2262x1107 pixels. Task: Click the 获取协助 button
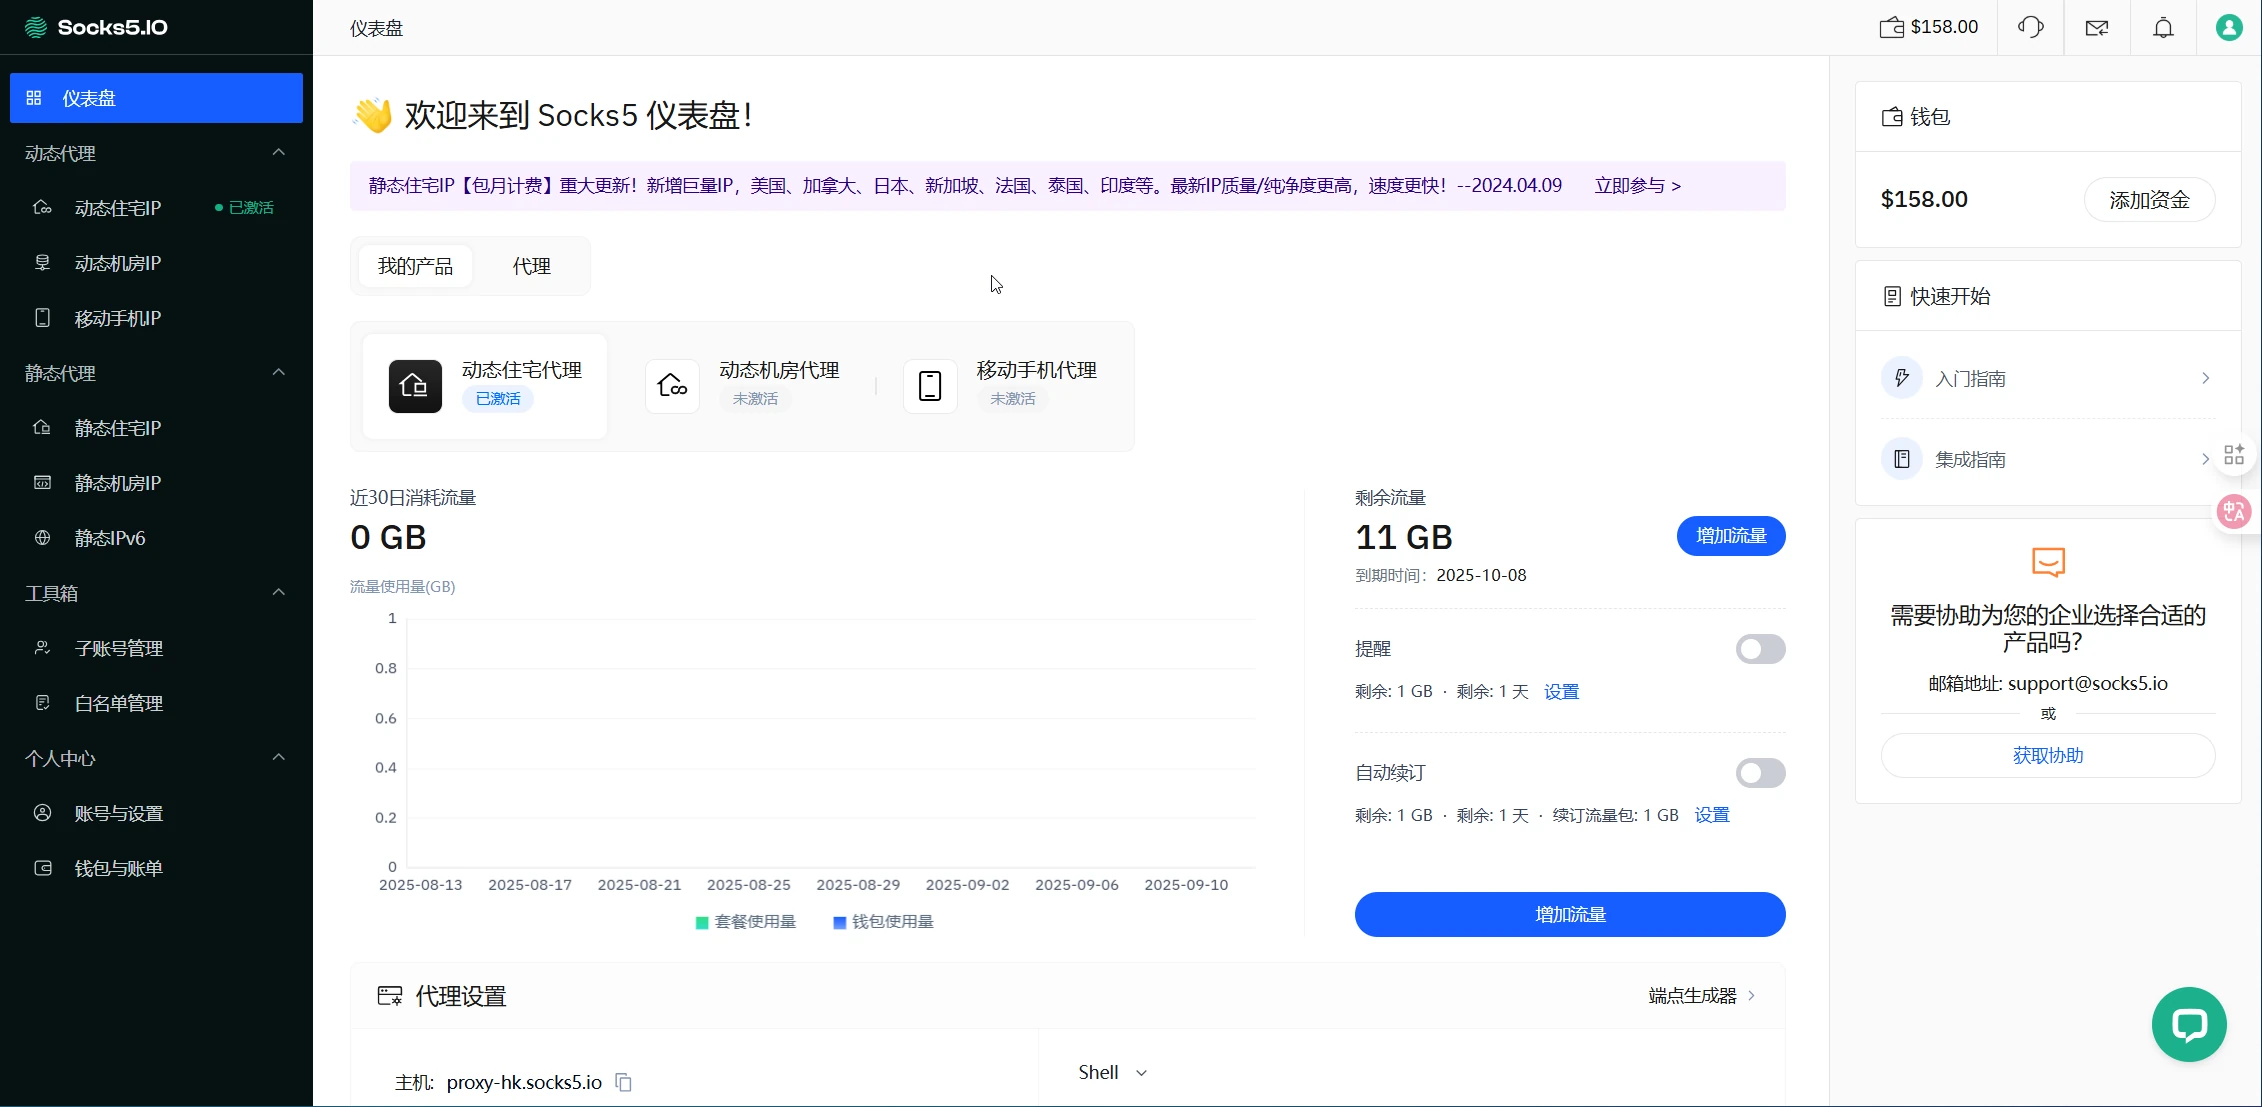(2048, 756)
